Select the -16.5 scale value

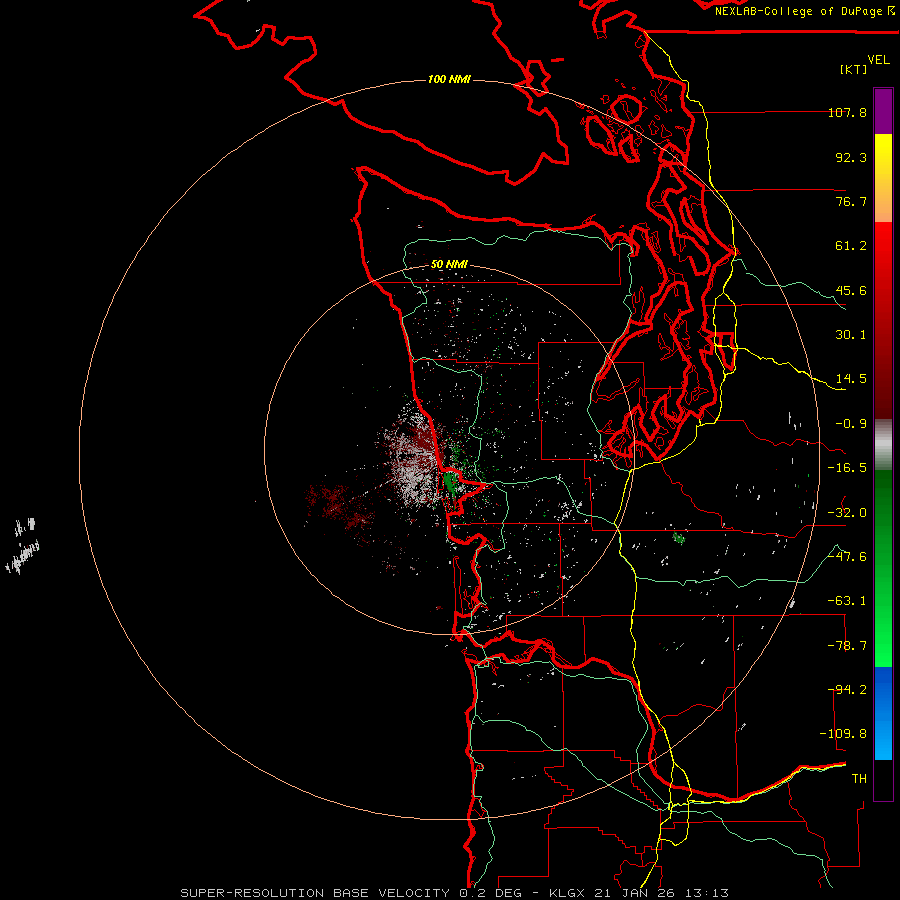tap(847, 468)
